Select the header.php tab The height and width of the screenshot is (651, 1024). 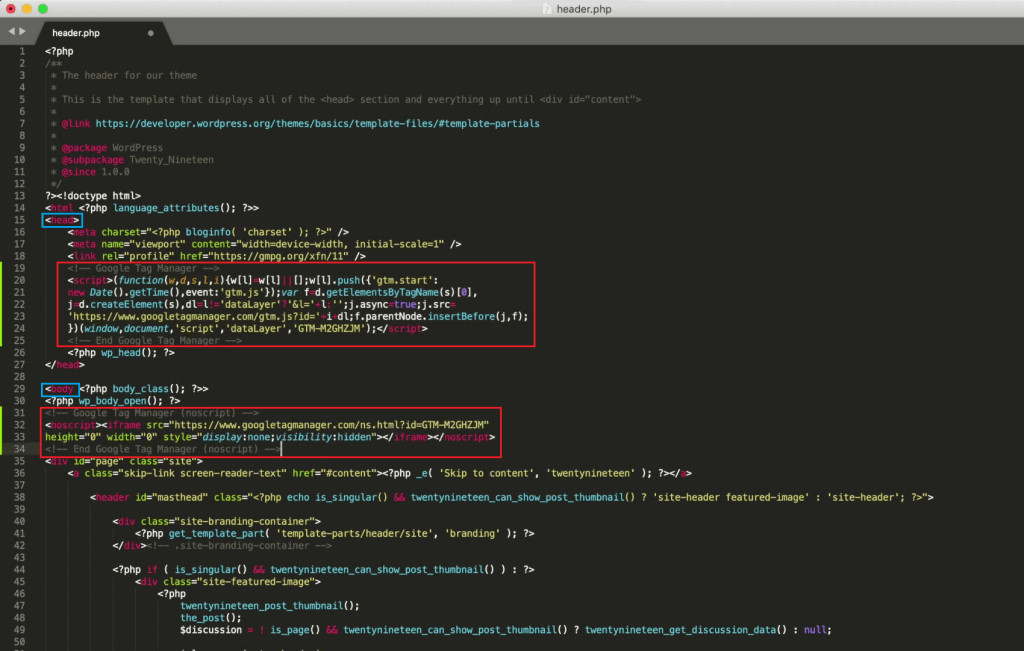[75, 33]
